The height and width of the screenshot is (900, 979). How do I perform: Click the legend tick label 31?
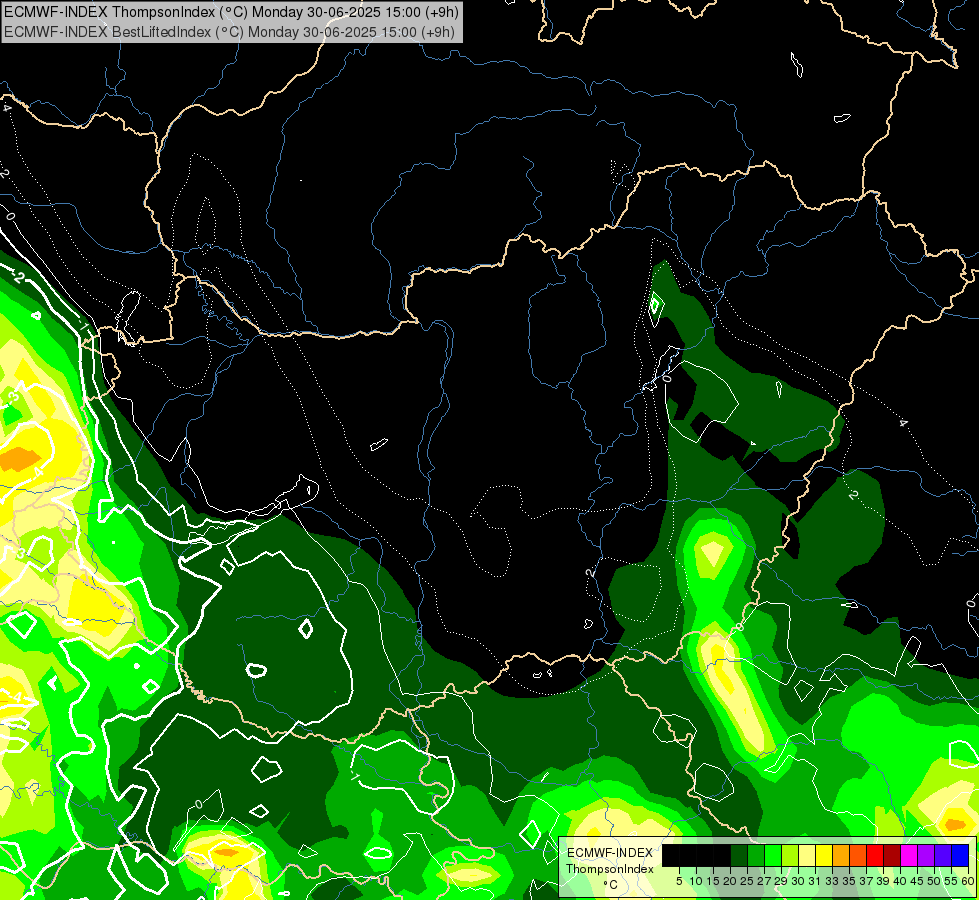click(815, 881)
